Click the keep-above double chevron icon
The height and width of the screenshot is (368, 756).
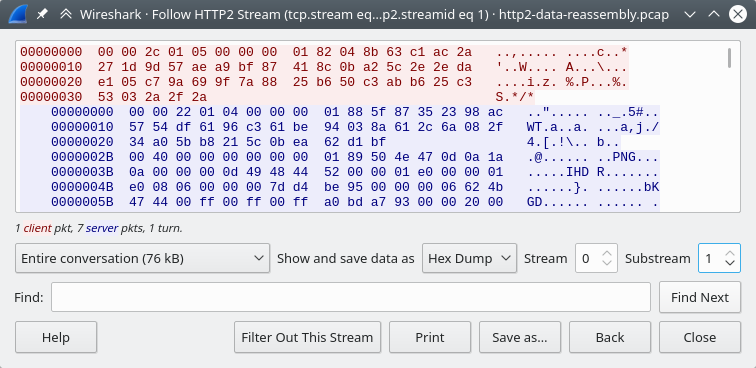pyautogui.click(x=66, y=14)
